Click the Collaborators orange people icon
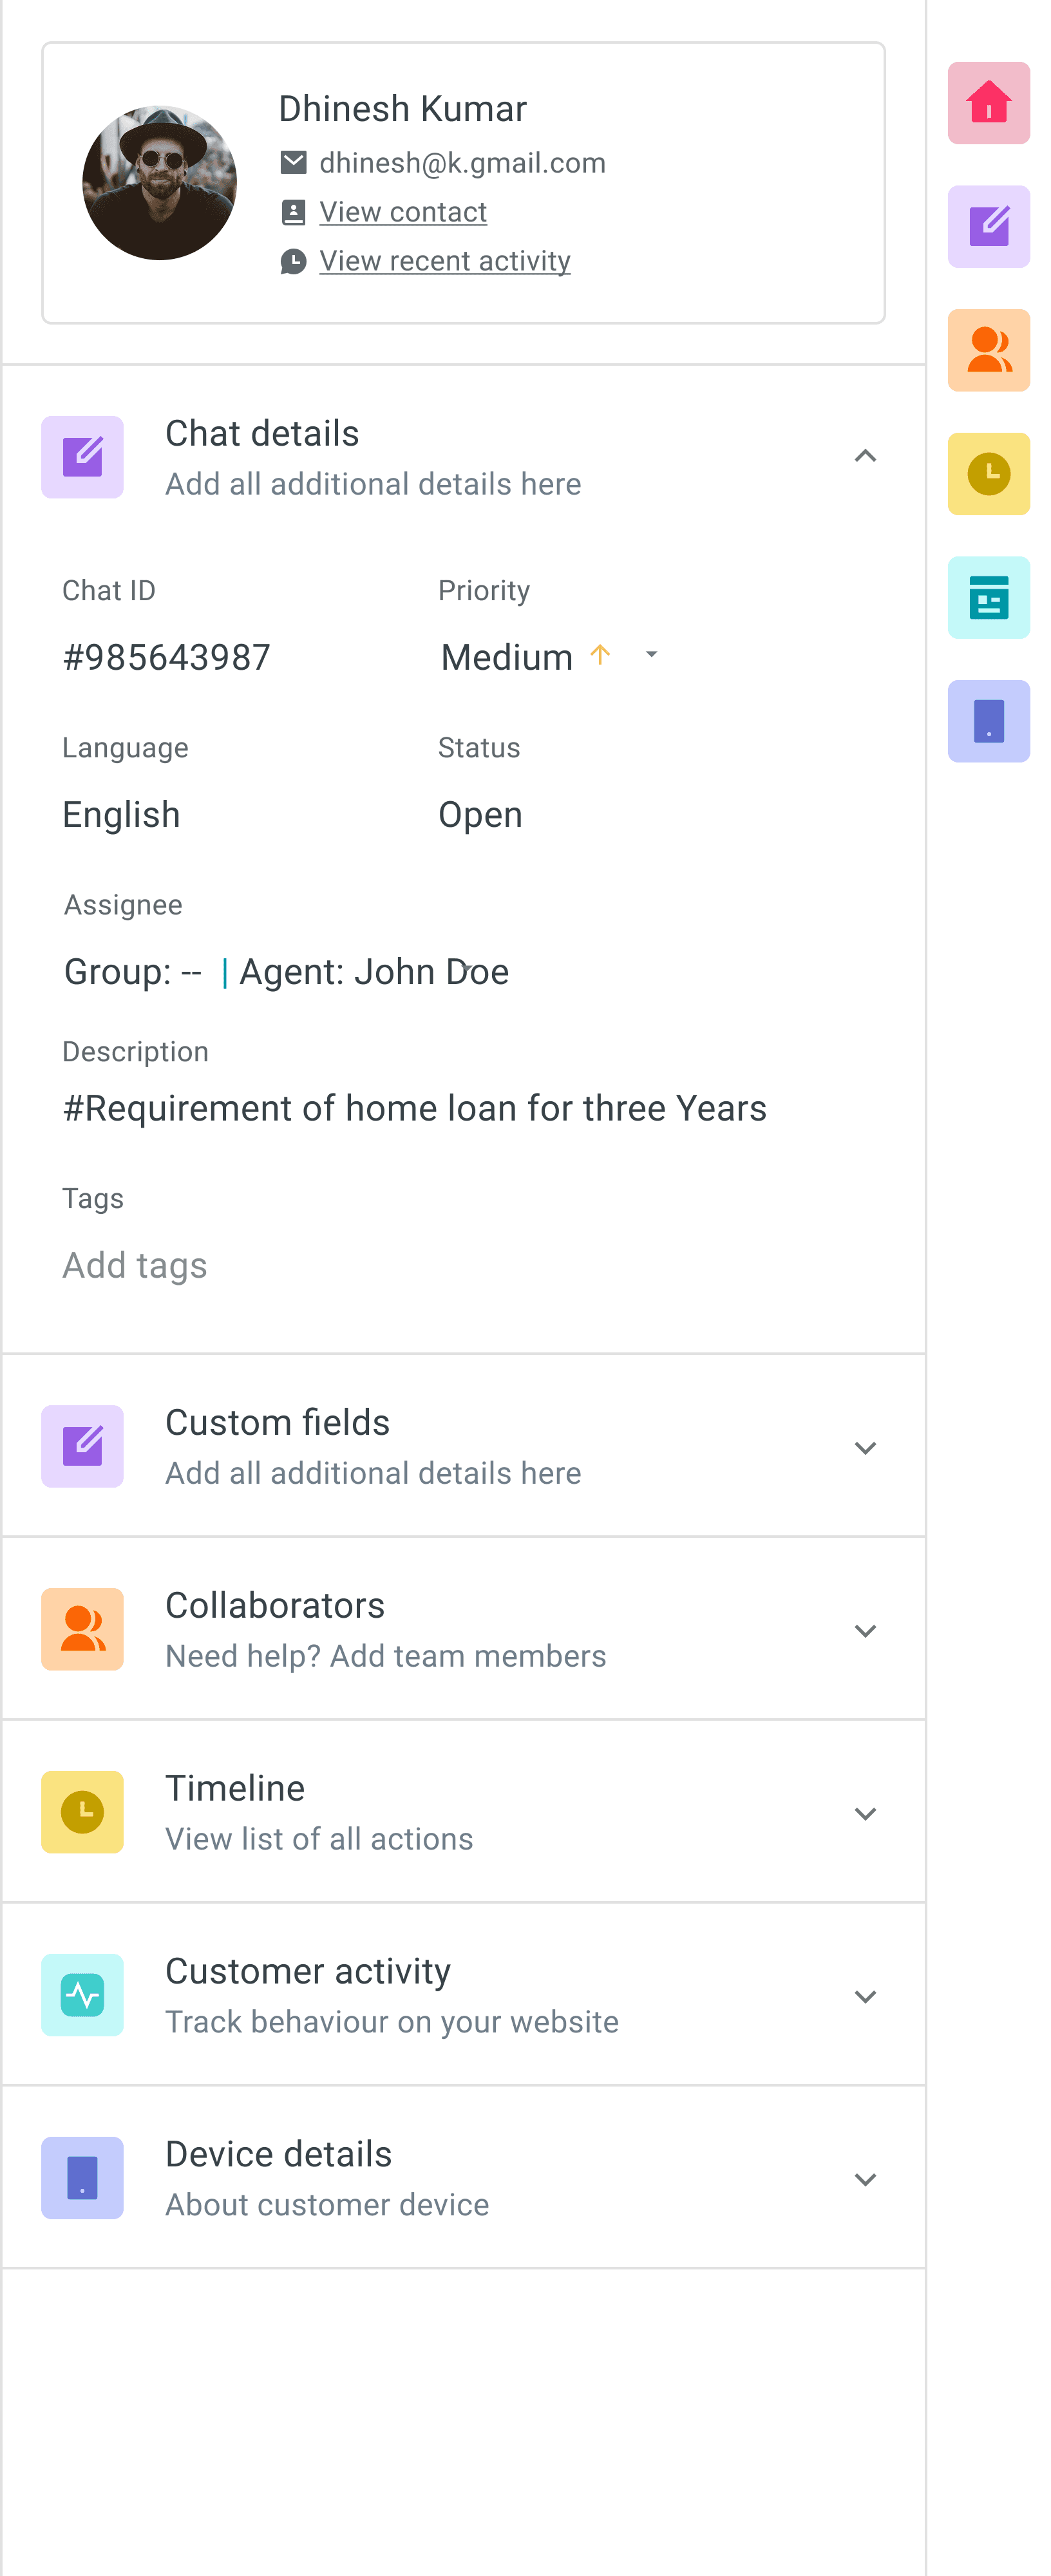The width and height of the screenshot is (1051, 2576). point(82,1629)
